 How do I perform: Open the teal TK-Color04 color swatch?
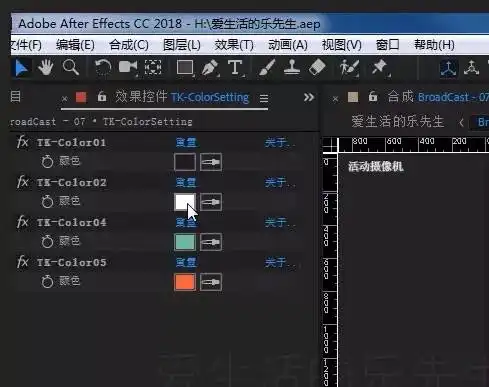point(185,242)
